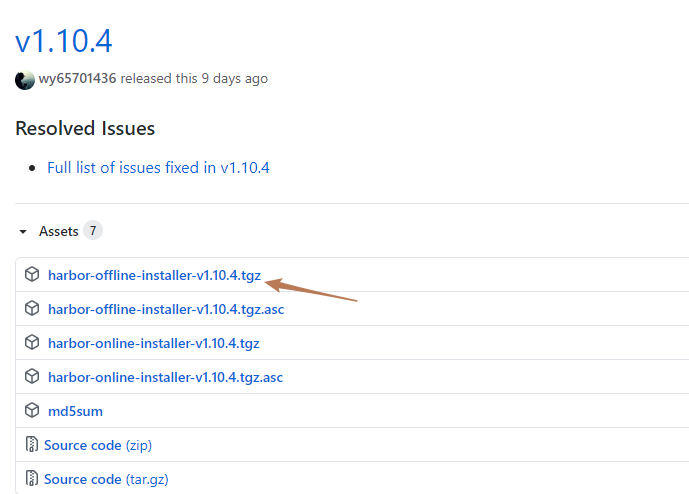Download harbor-online-installer-v1.10.4.tgz.asc

[165, 377]
